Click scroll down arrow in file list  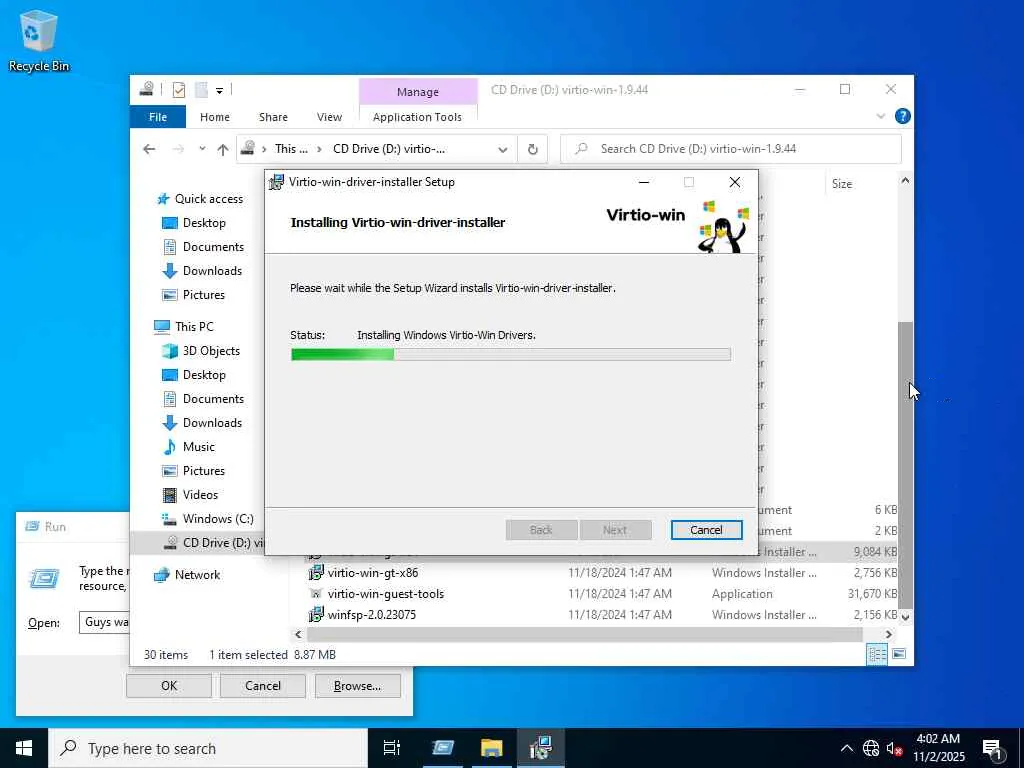pyautogui.click(x=905, y=616)
